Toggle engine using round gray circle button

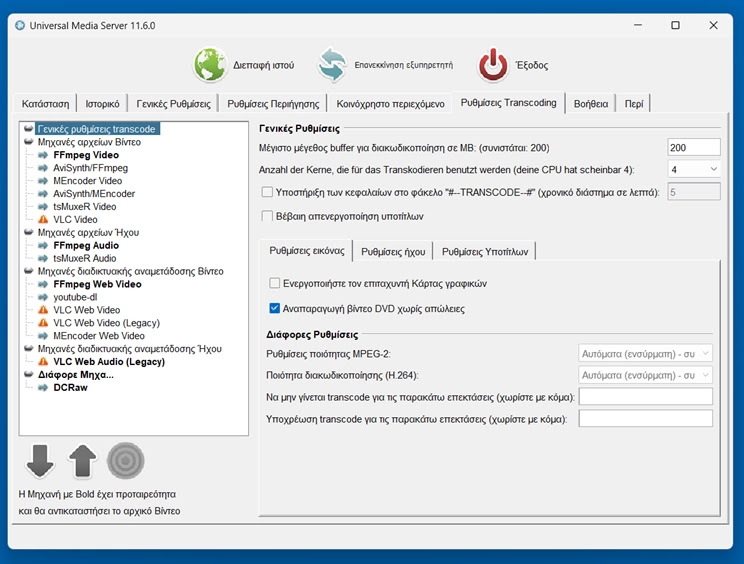[125, 461]
